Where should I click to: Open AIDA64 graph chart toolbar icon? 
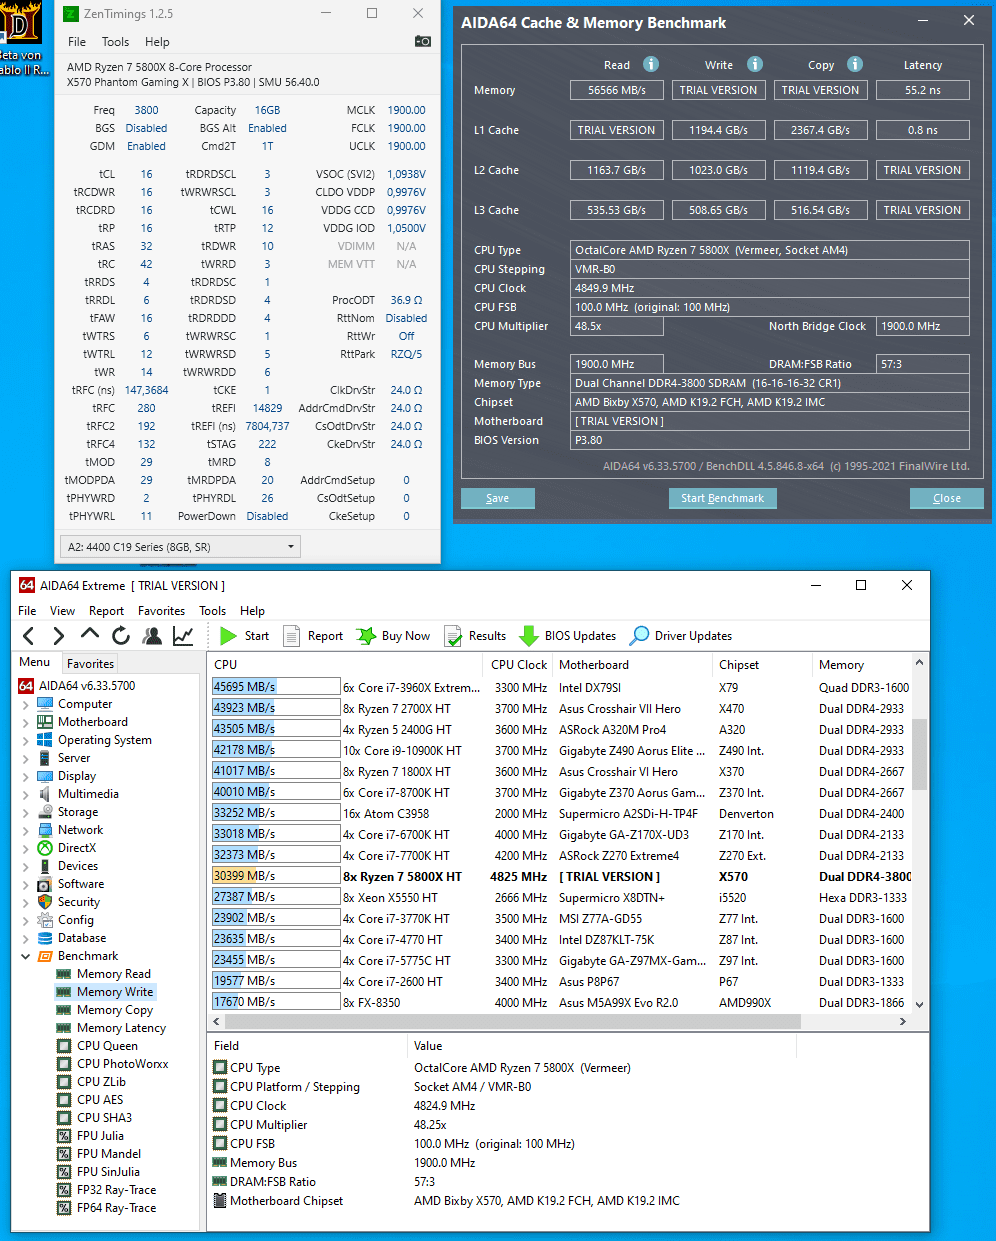click(x=183, y=636)
